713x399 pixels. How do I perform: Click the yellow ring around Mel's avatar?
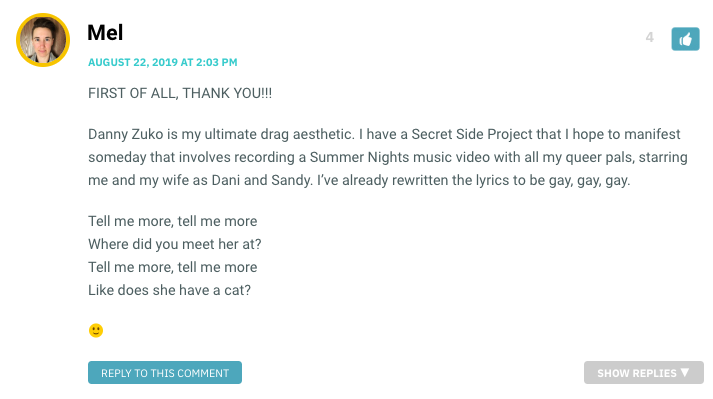43,15
